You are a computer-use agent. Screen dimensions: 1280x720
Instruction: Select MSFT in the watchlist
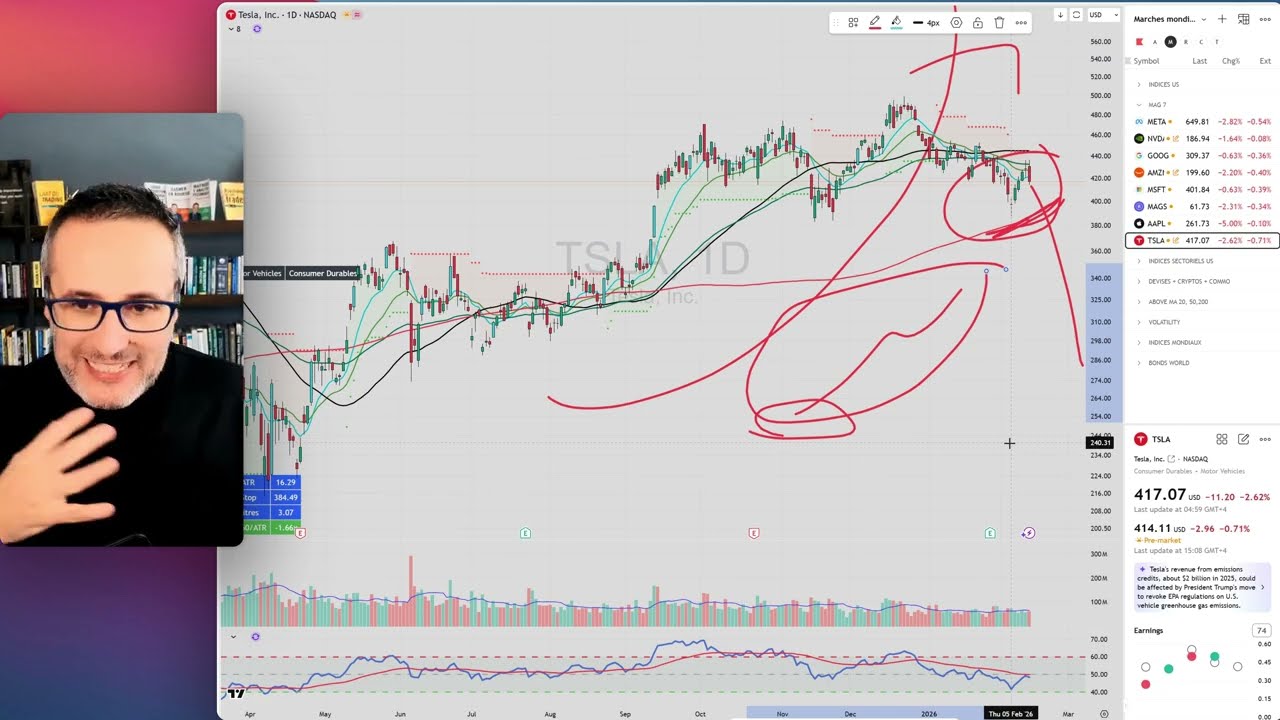(1202, 190)
